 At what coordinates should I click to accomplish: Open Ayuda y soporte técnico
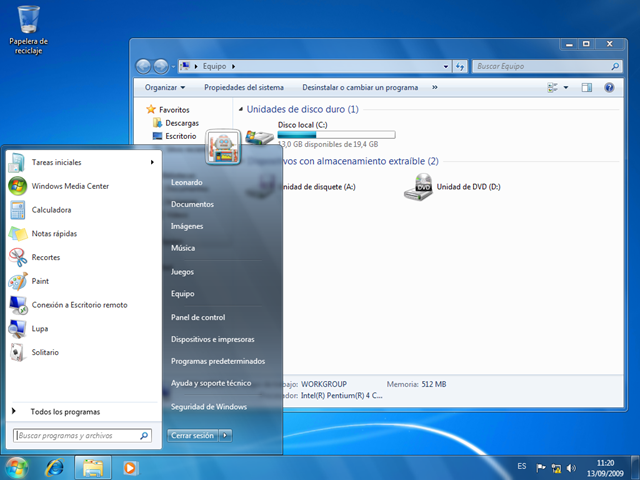click(211, 383)
